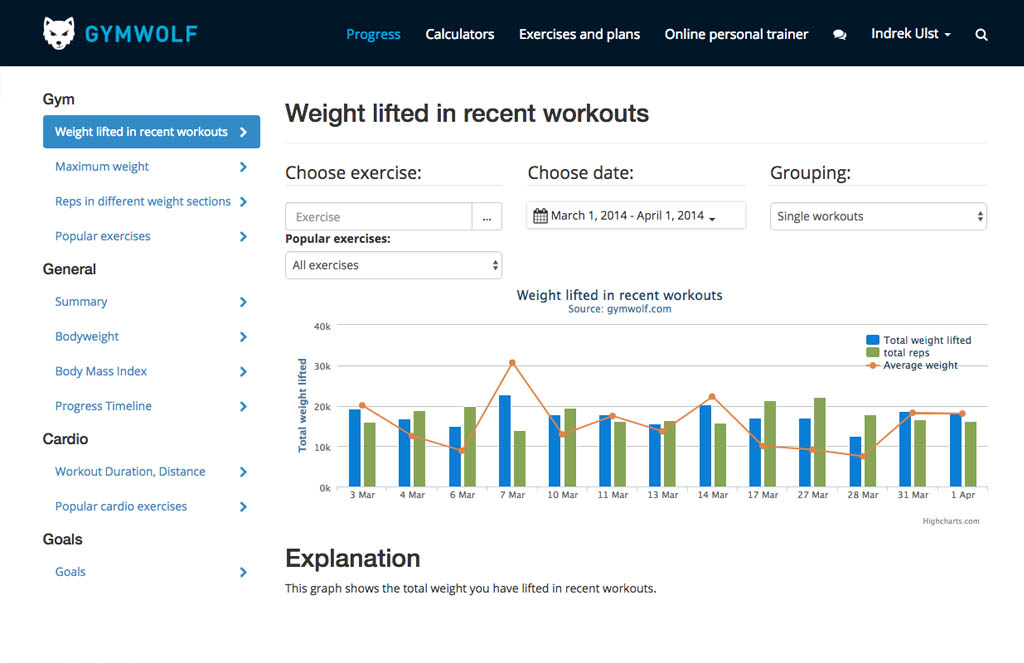Click the blue 7 Mar weight bar
The width and height of the screenshot is (1024, 663).
coord(505,441)
